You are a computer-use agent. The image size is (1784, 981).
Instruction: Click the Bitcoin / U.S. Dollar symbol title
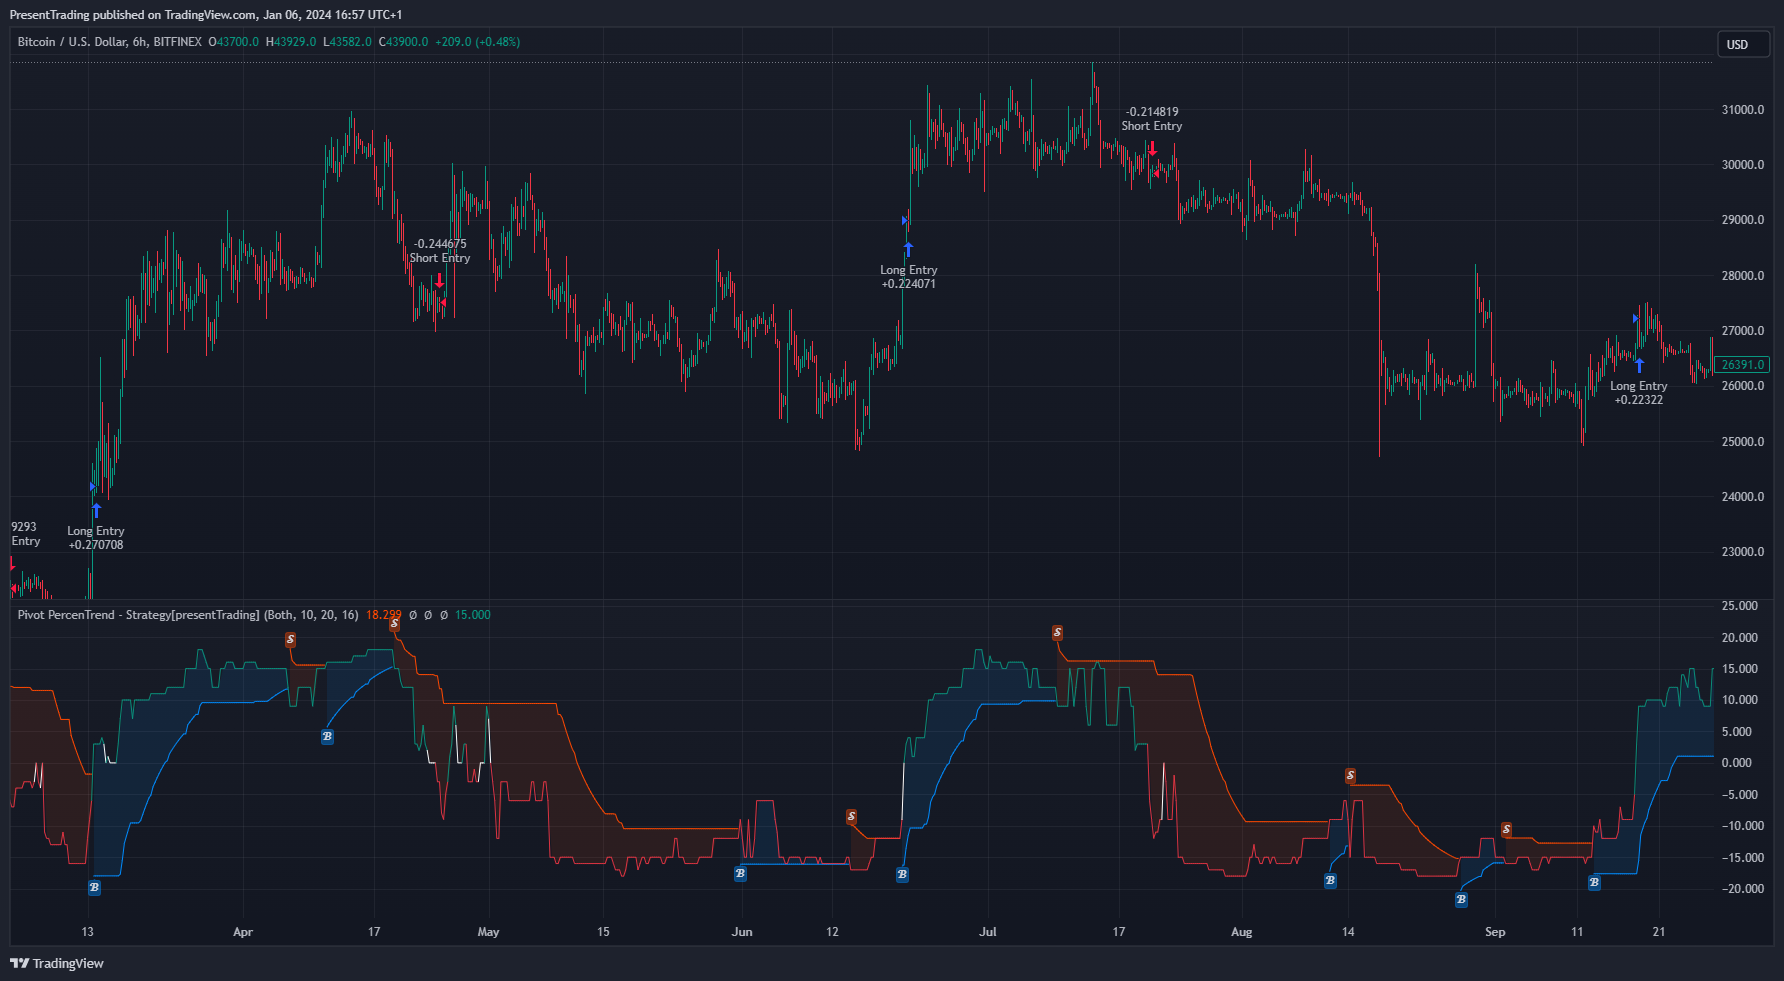(x=110, y=42)
